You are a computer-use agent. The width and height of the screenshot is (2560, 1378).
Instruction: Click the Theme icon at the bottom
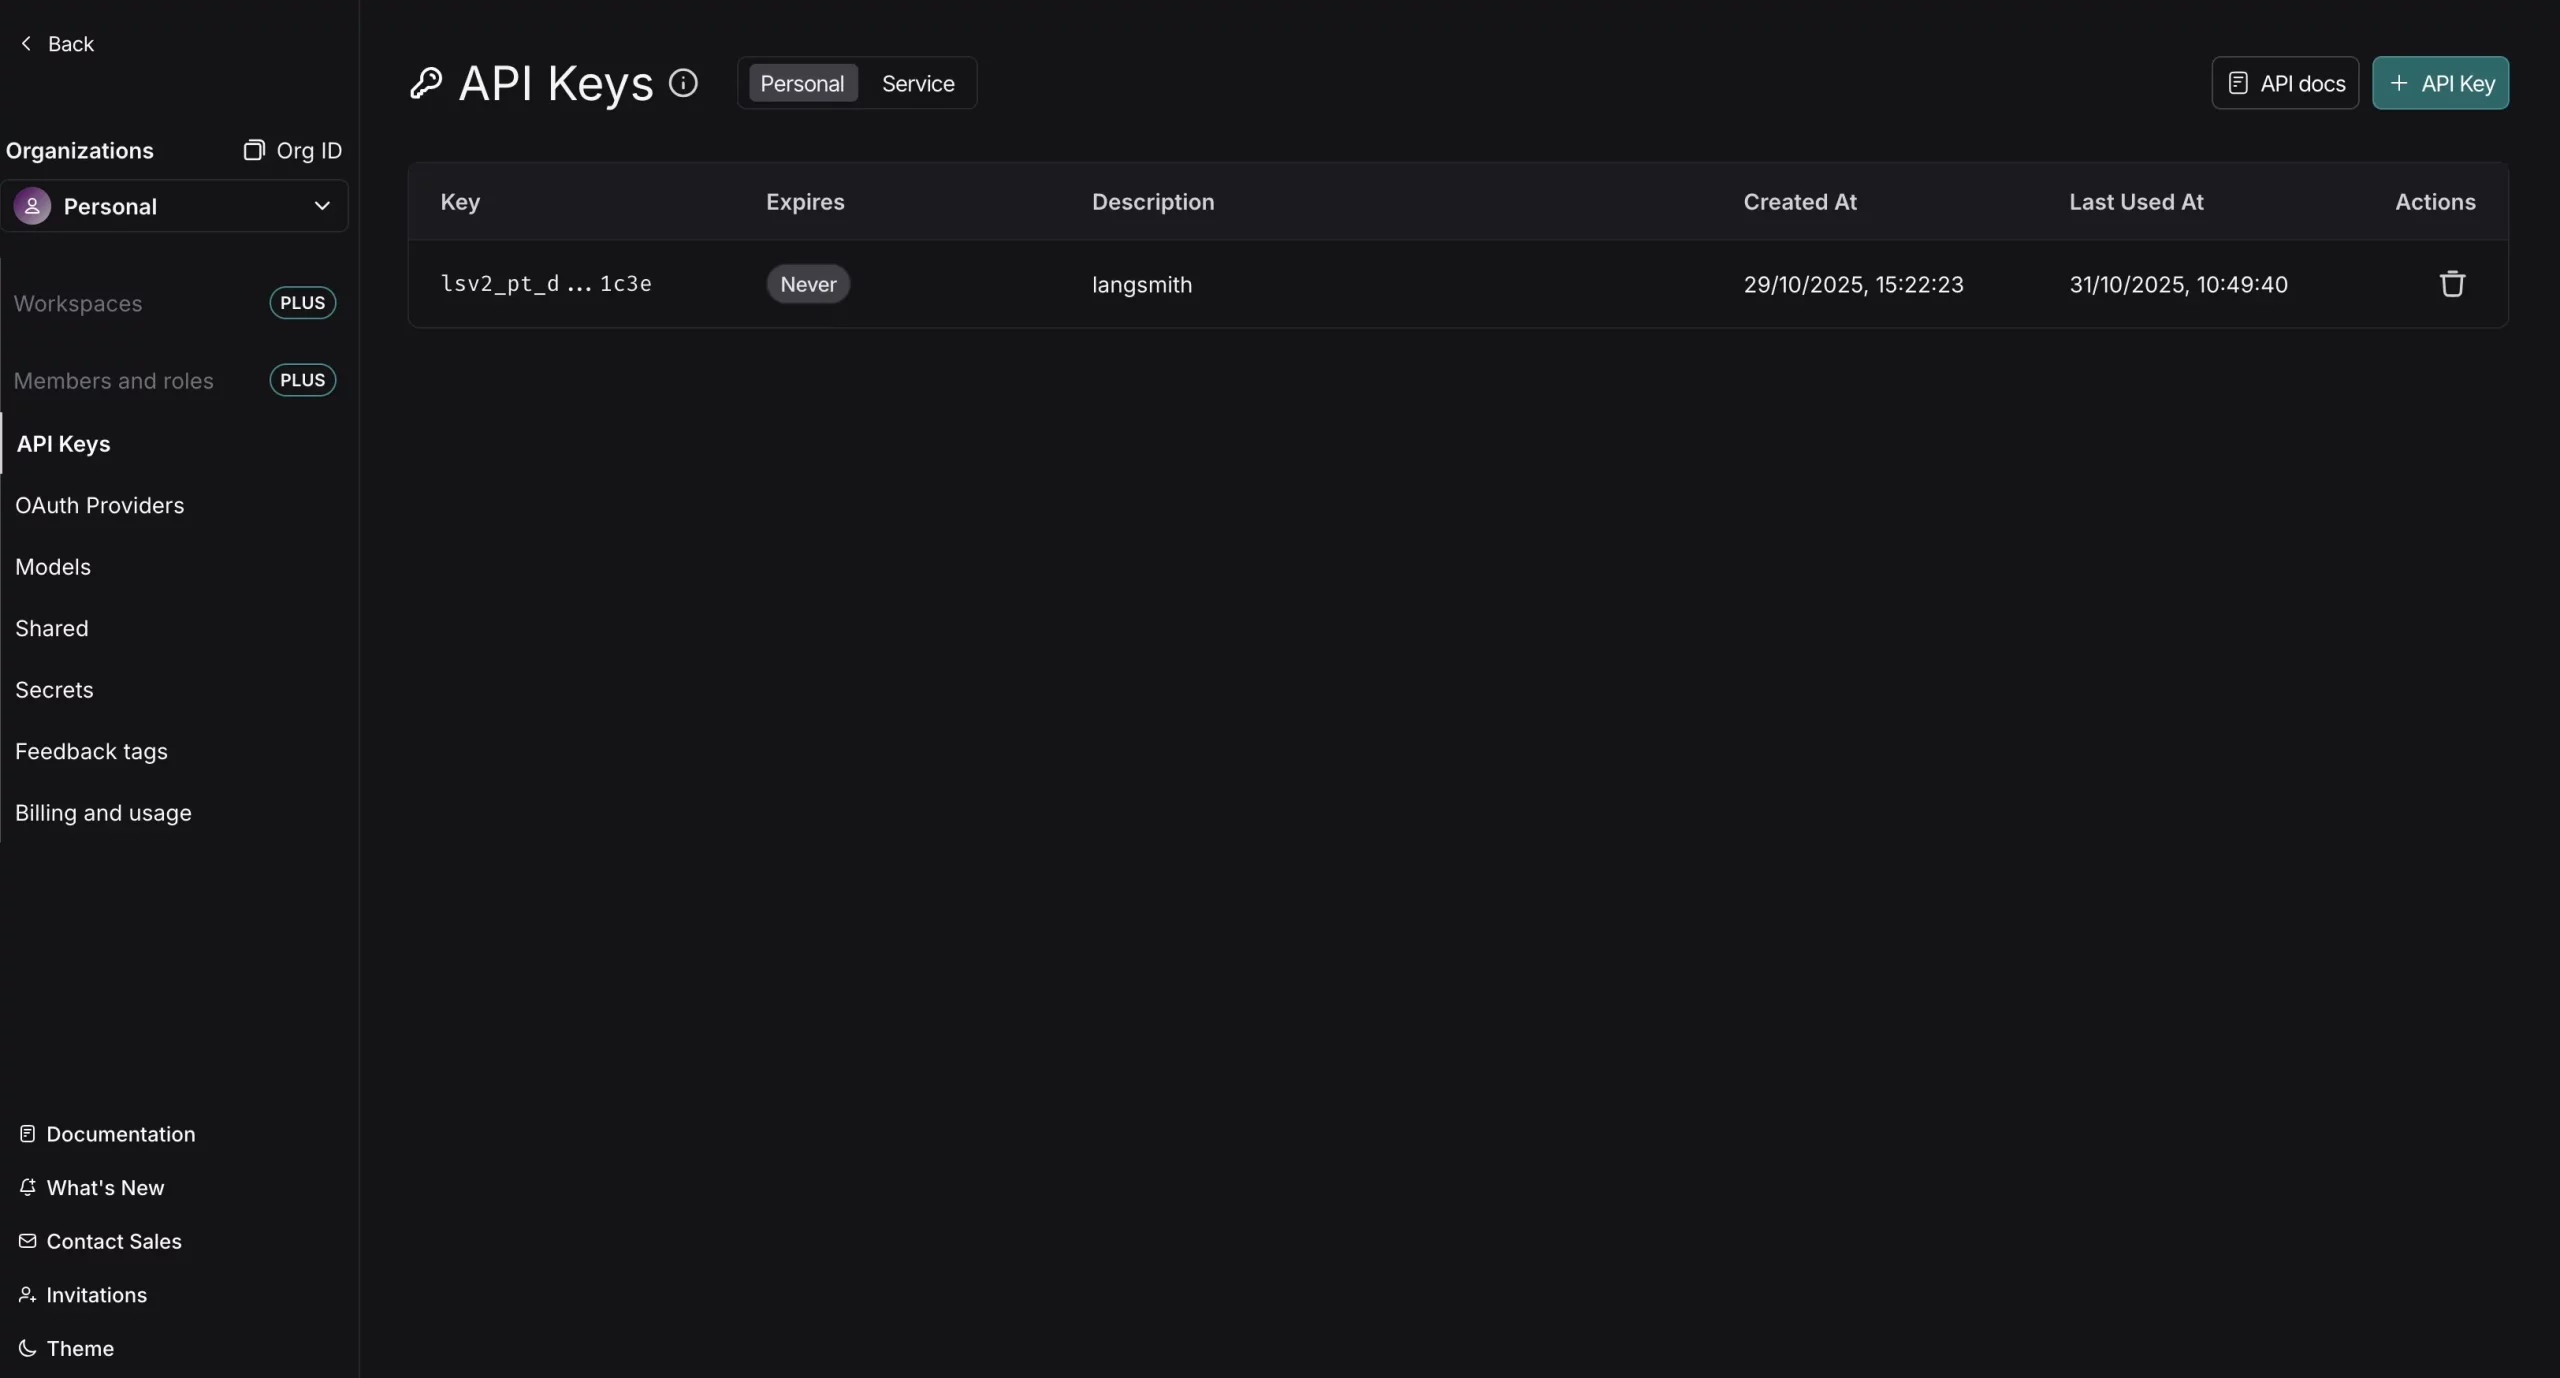coord(27,1348)
